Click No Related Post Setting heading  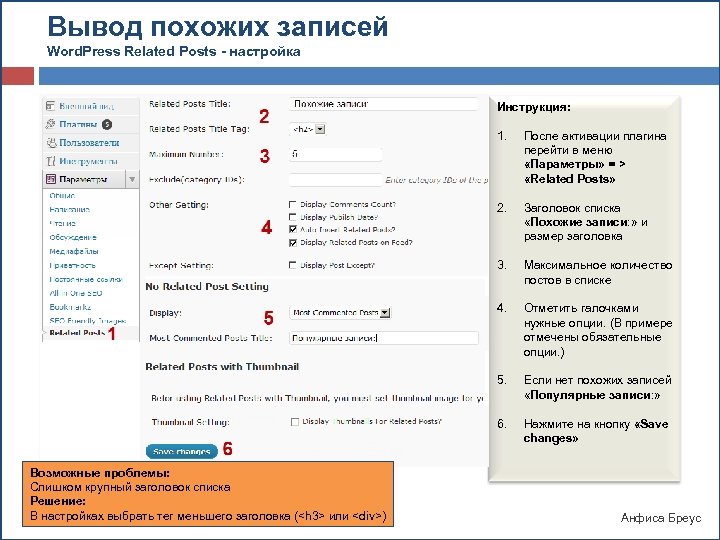(x=207, y=287)
